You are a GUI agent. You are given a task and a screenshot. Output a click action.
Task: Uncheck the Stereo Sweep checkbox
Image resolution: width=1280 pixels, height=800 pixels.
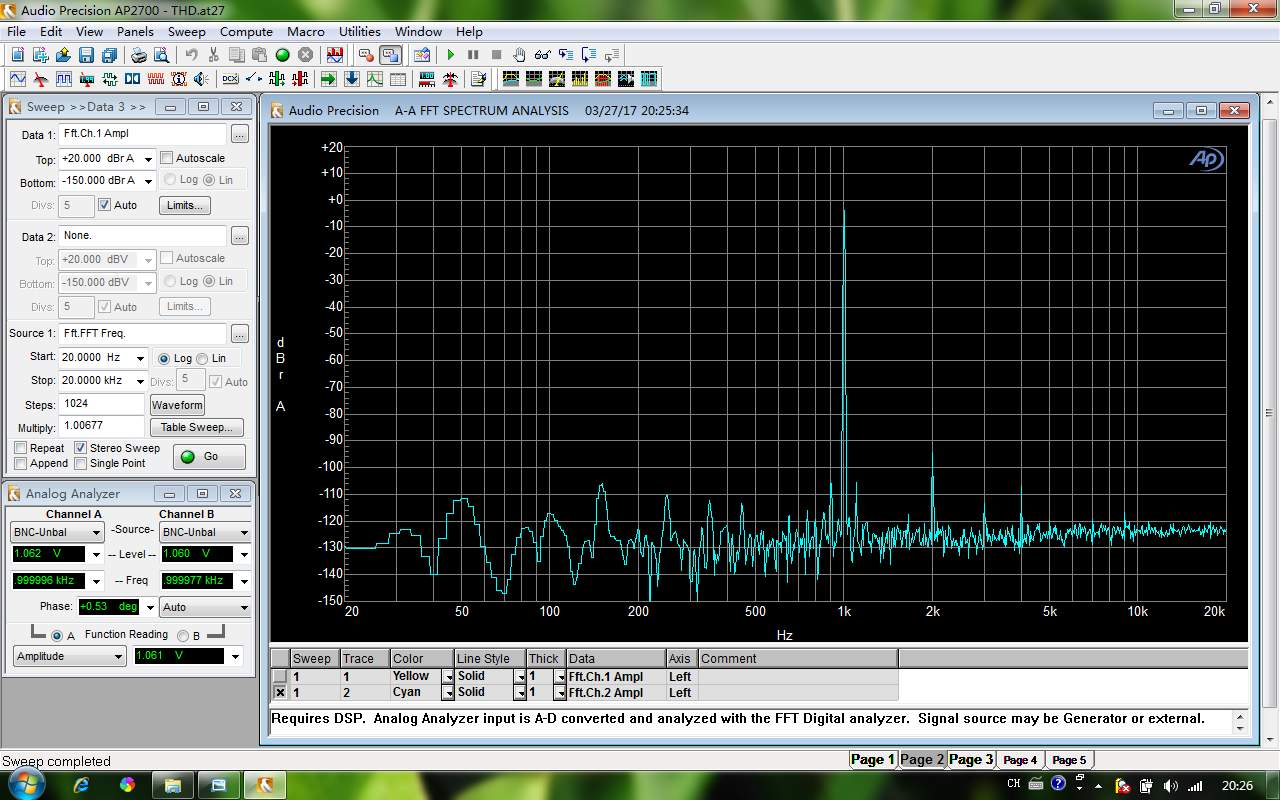point(81,448)
